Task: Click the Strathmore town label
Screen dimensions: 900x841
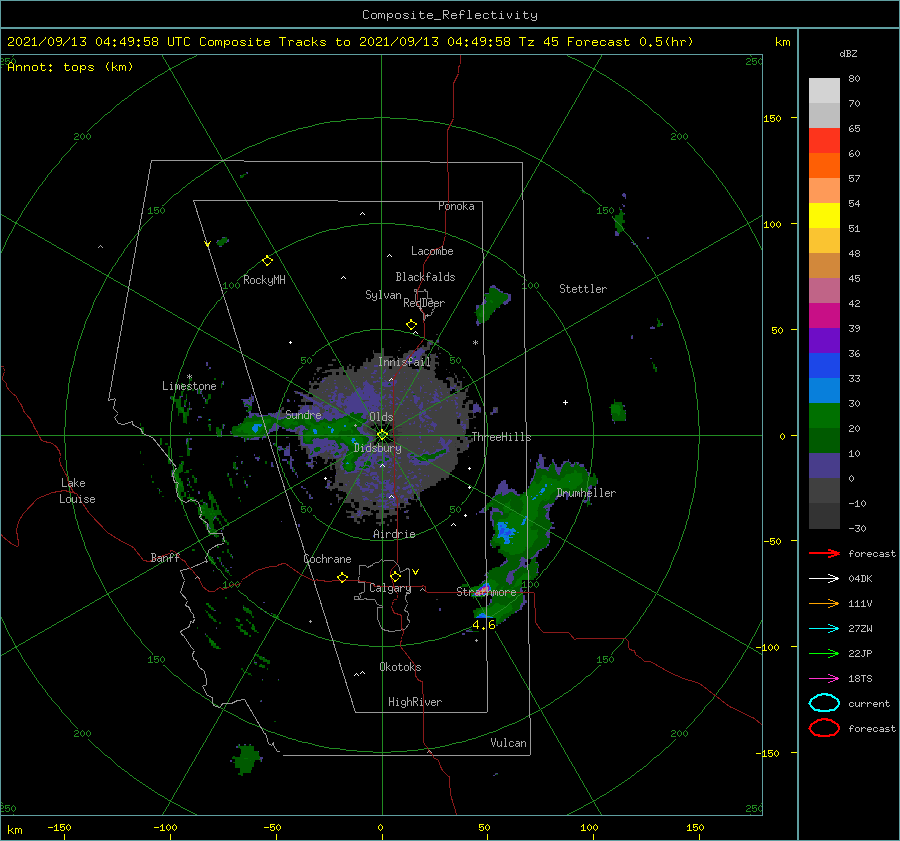Action: (x=486, y=592)
